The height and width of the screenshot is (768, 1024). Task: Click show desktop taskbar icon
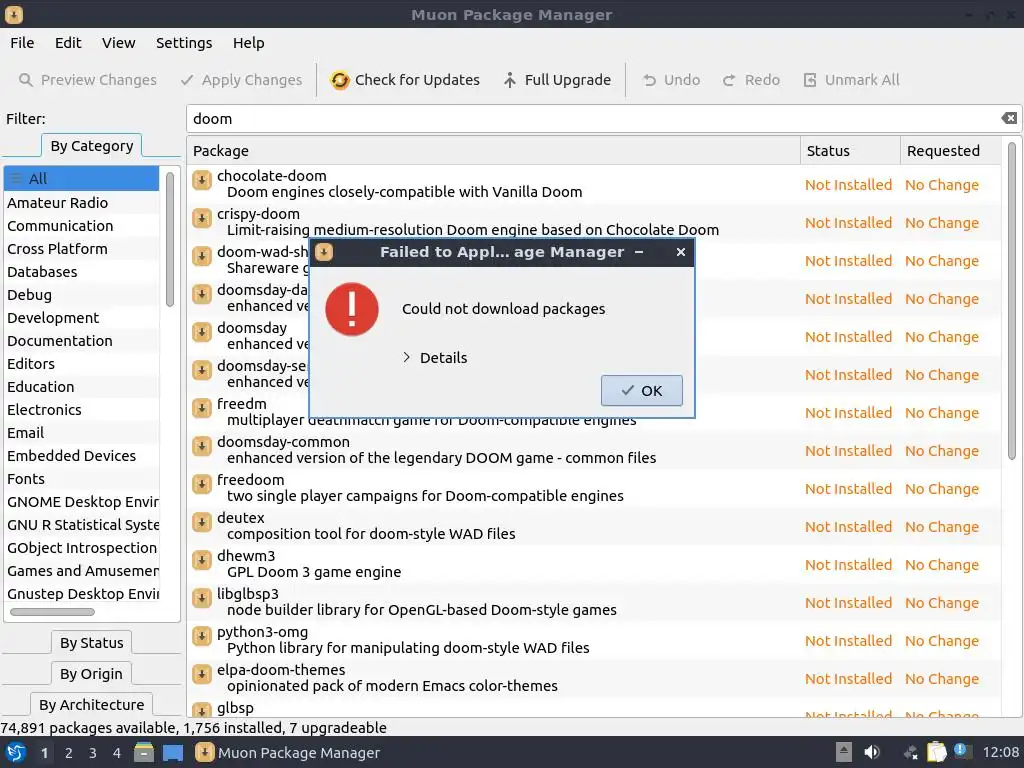tap(173, 753)
